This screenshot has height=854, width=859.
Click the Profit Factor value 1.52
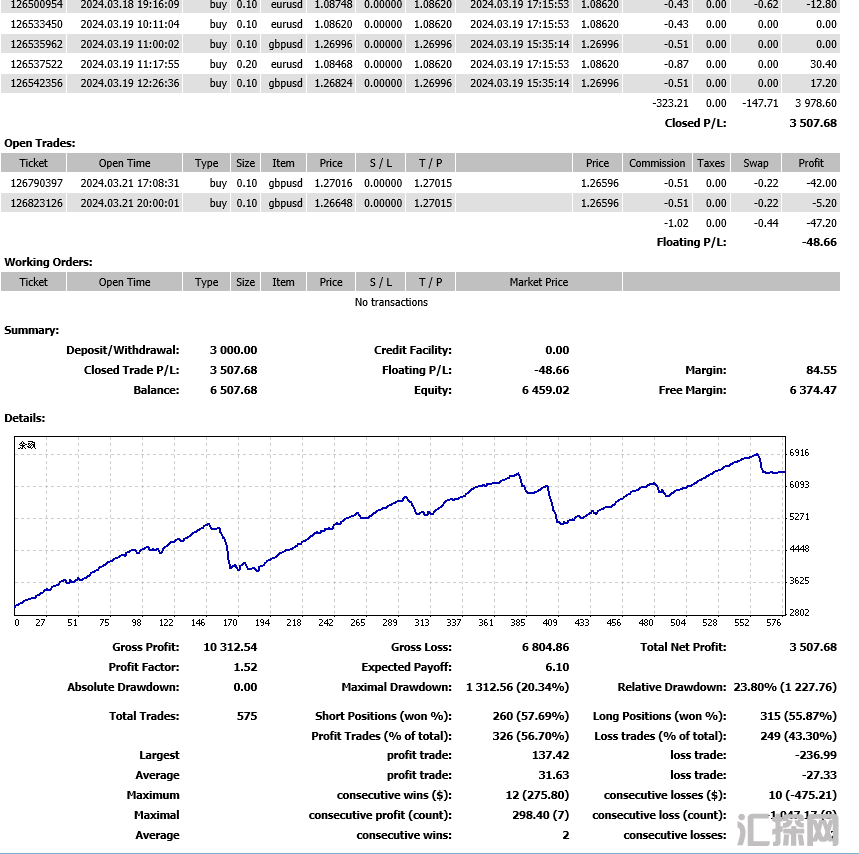pos(246,667)
